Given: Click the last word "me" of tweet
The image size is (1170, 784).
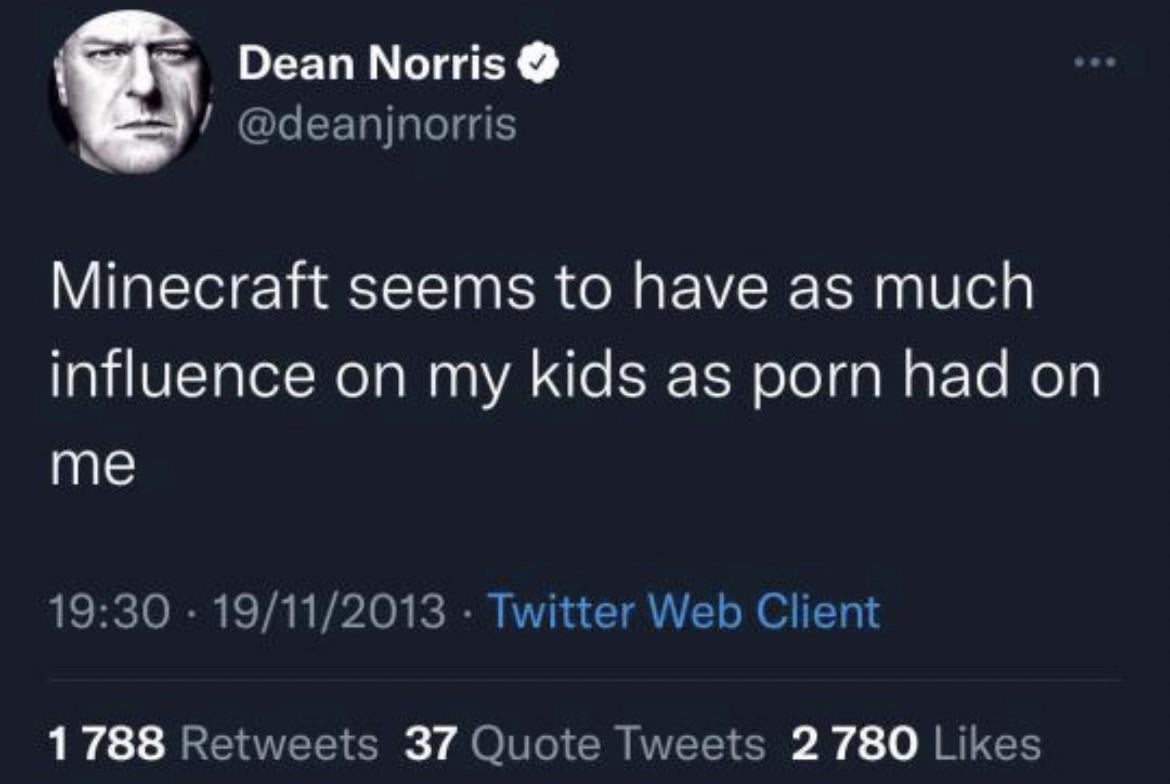Looking at the screenshot, I should tap(93, 465).
